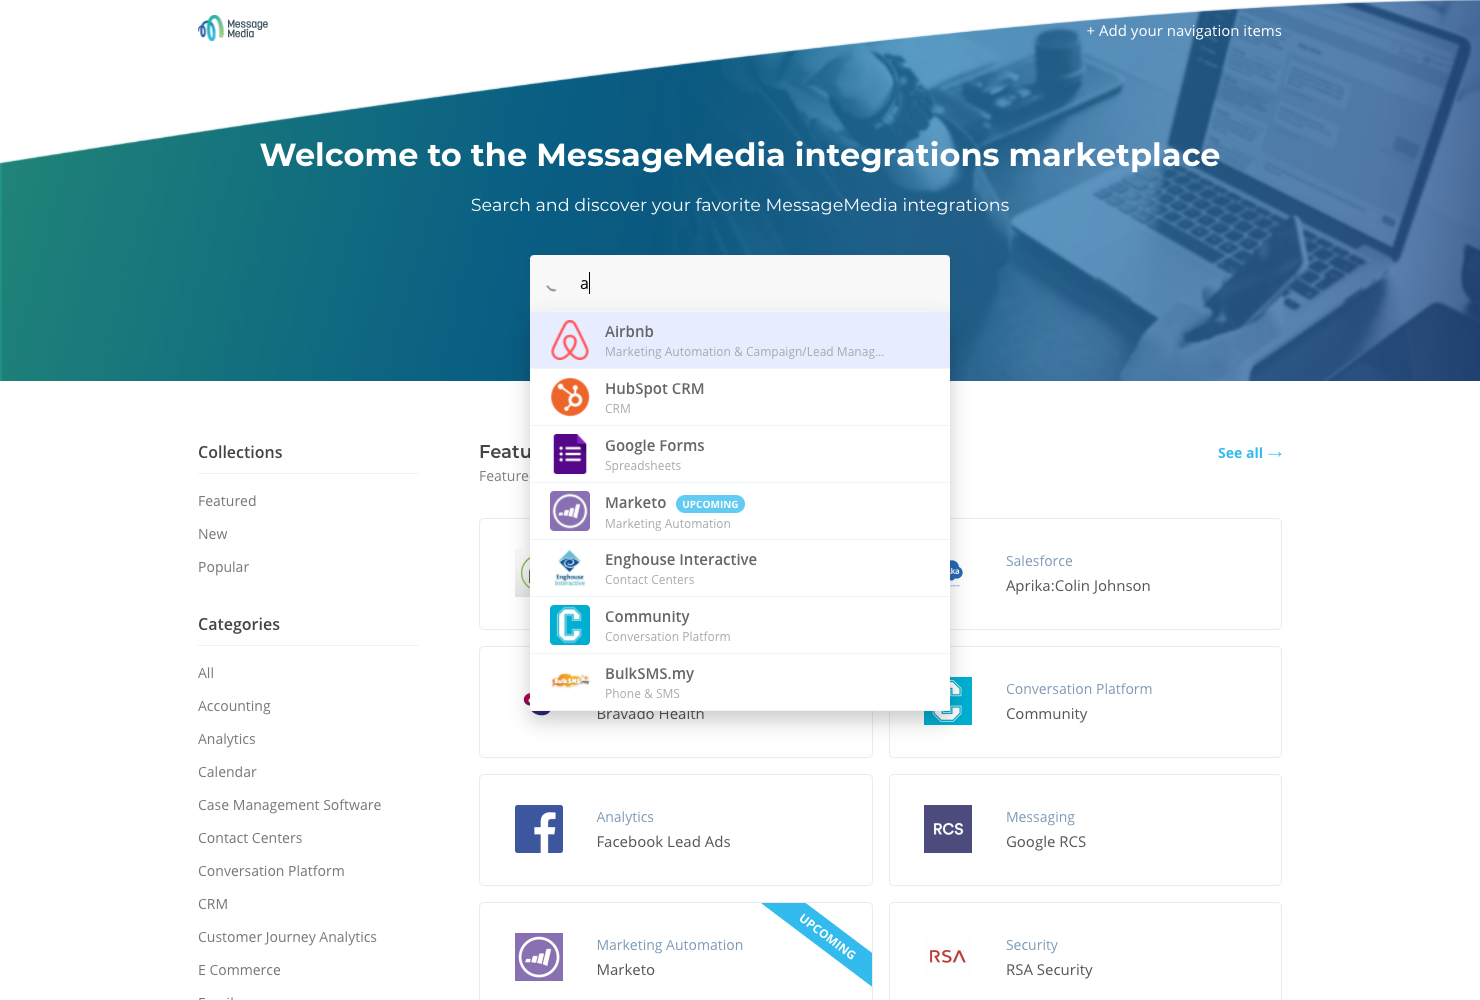Click the Marketo card icon
This screenshot has width=1480, height=1000.
(539, 957)
